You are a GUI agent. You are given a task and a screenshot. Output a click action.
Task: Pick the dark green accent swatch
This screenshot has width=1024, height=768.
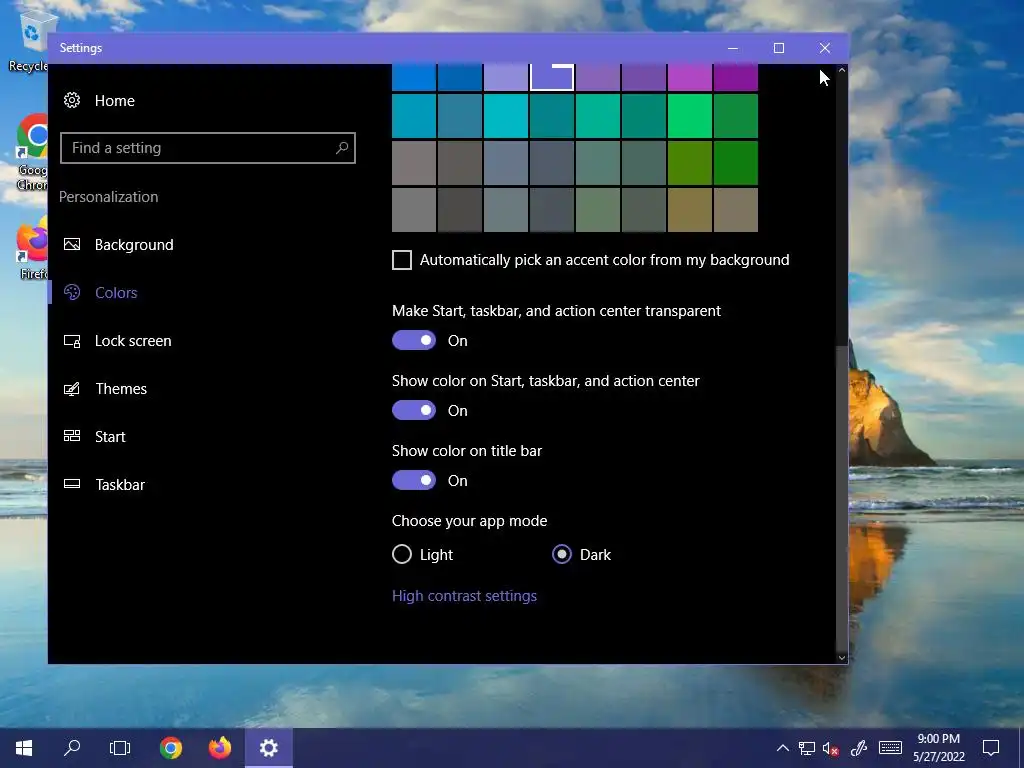point(736,163)
